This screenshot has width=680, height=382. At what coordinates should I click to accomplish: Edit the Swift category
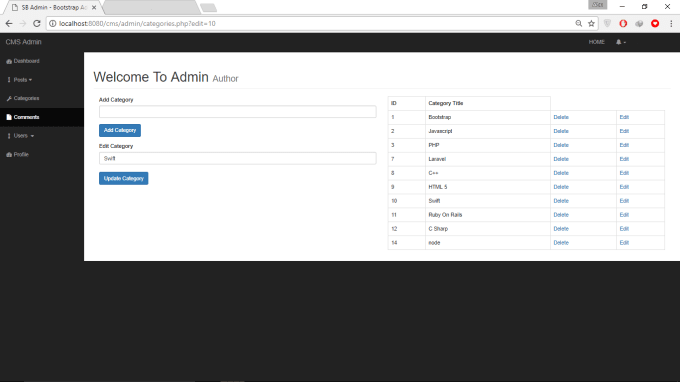point(624,201)
